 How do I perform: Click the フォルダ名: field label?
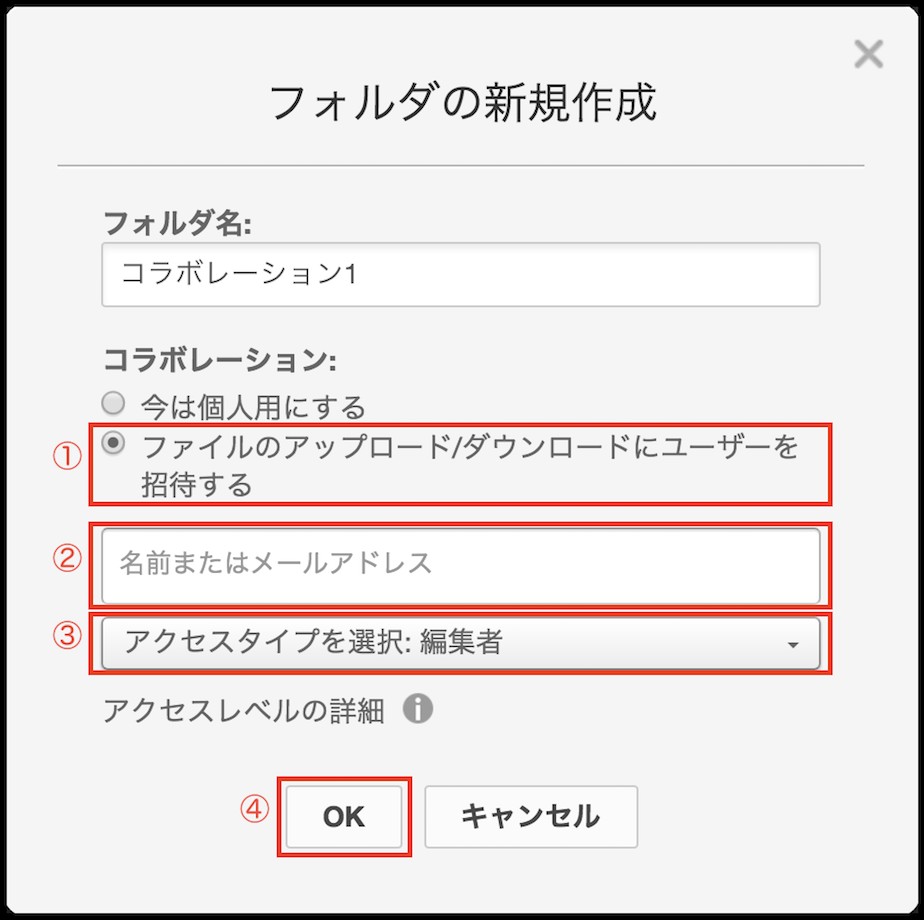coord(176,224)
